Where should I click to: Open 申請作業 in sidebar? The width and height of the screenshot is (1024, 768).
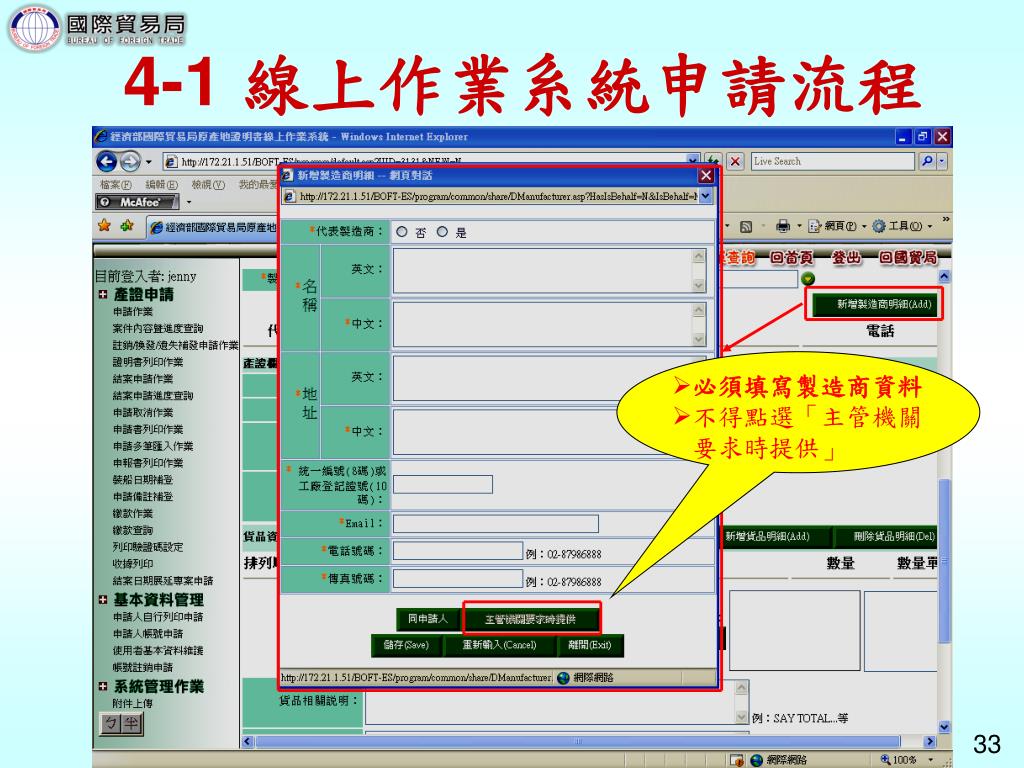point(133,312)
